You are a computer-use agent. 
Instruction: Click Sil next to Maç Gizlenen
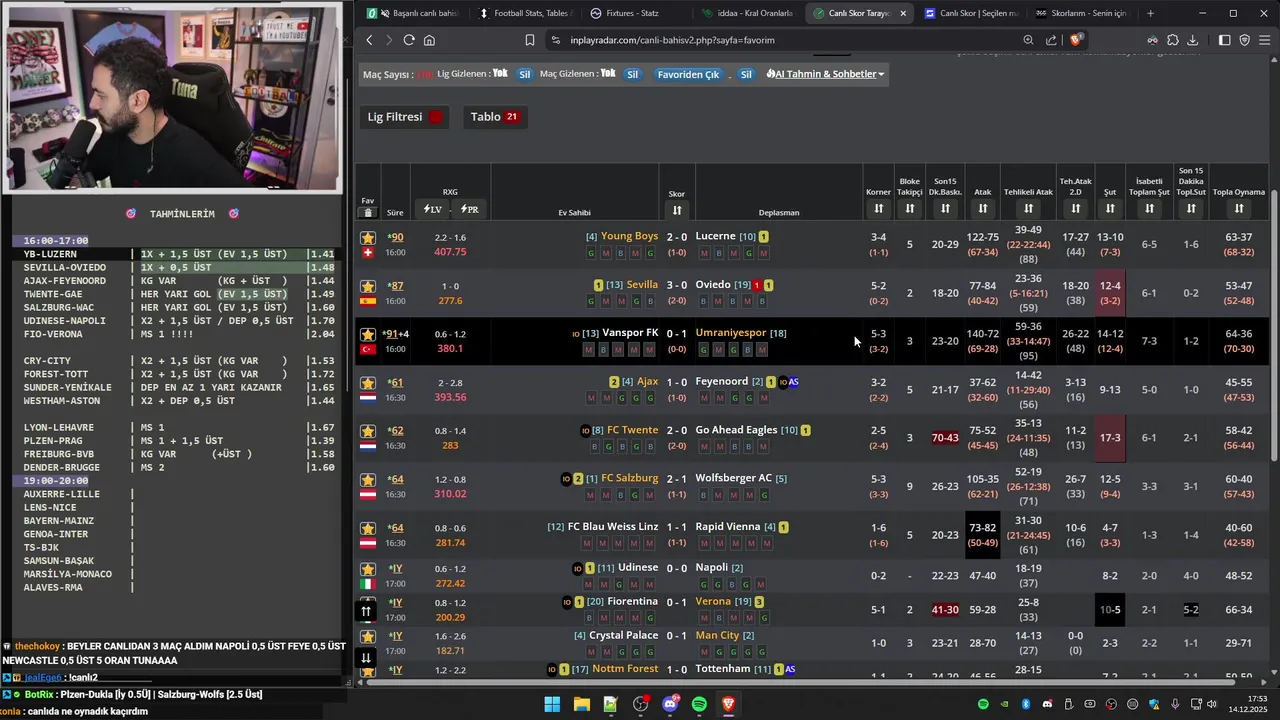click(x=632, y=74)
